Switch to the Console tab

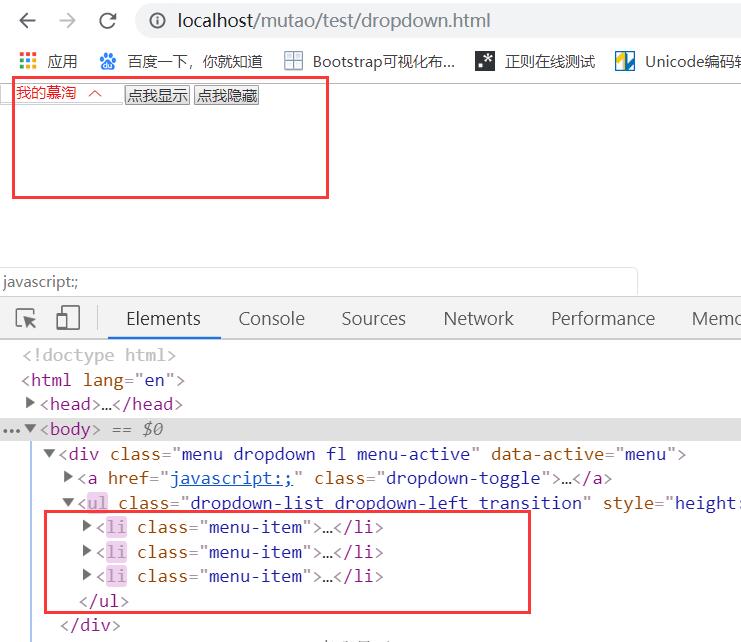tap(272, 318)
